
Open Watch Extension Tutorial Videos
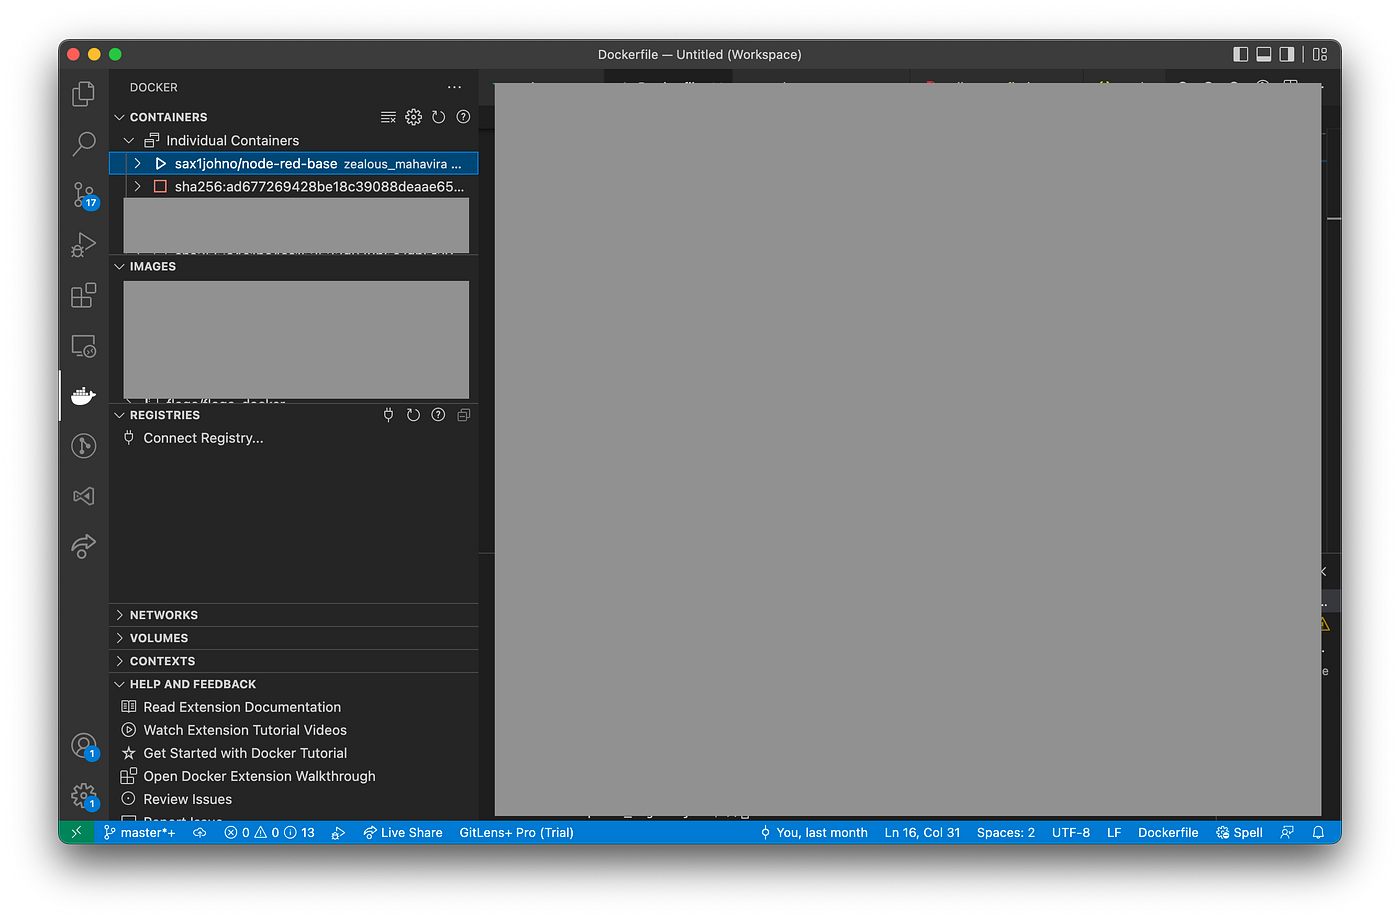point(245,730)
